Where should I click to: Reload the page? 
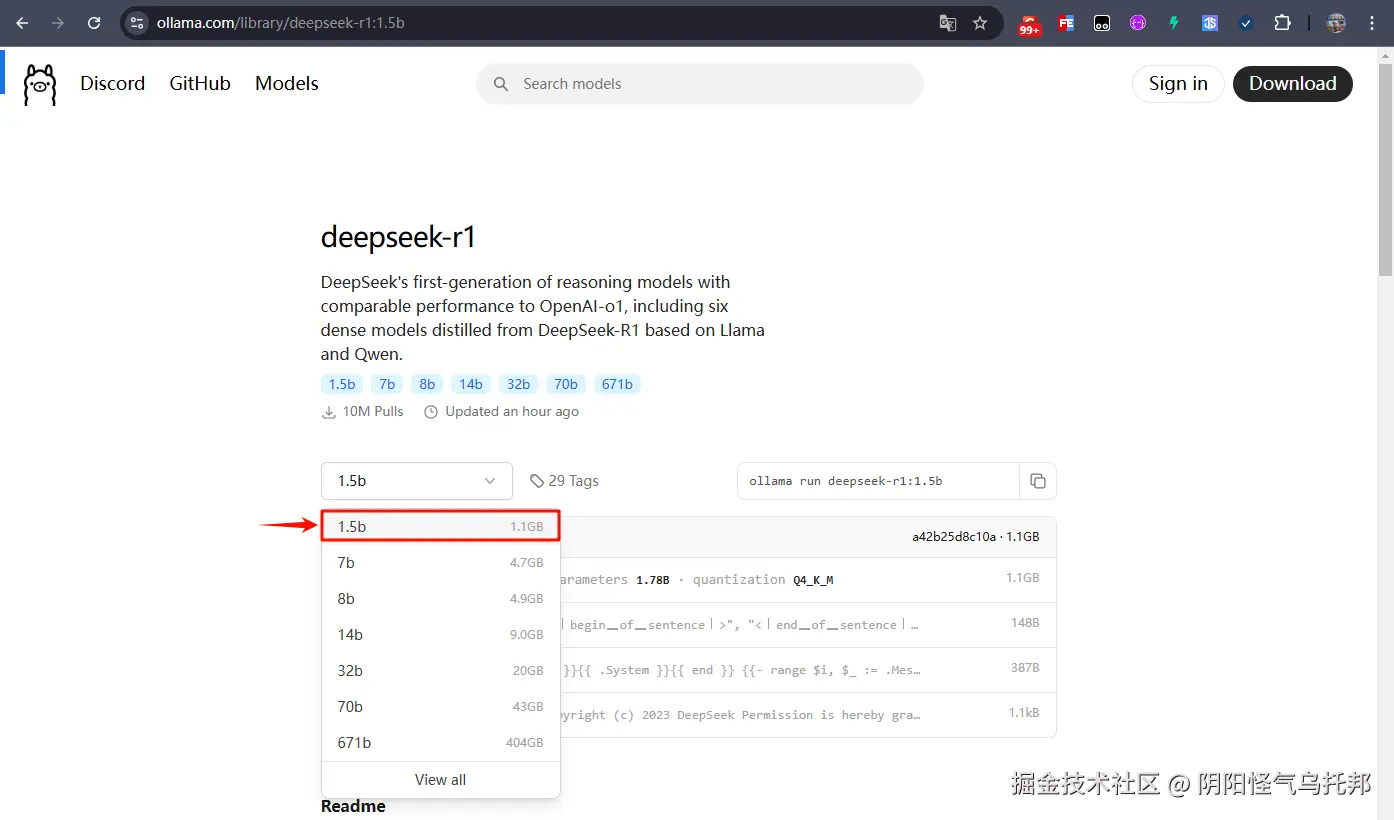coord(93,22)
